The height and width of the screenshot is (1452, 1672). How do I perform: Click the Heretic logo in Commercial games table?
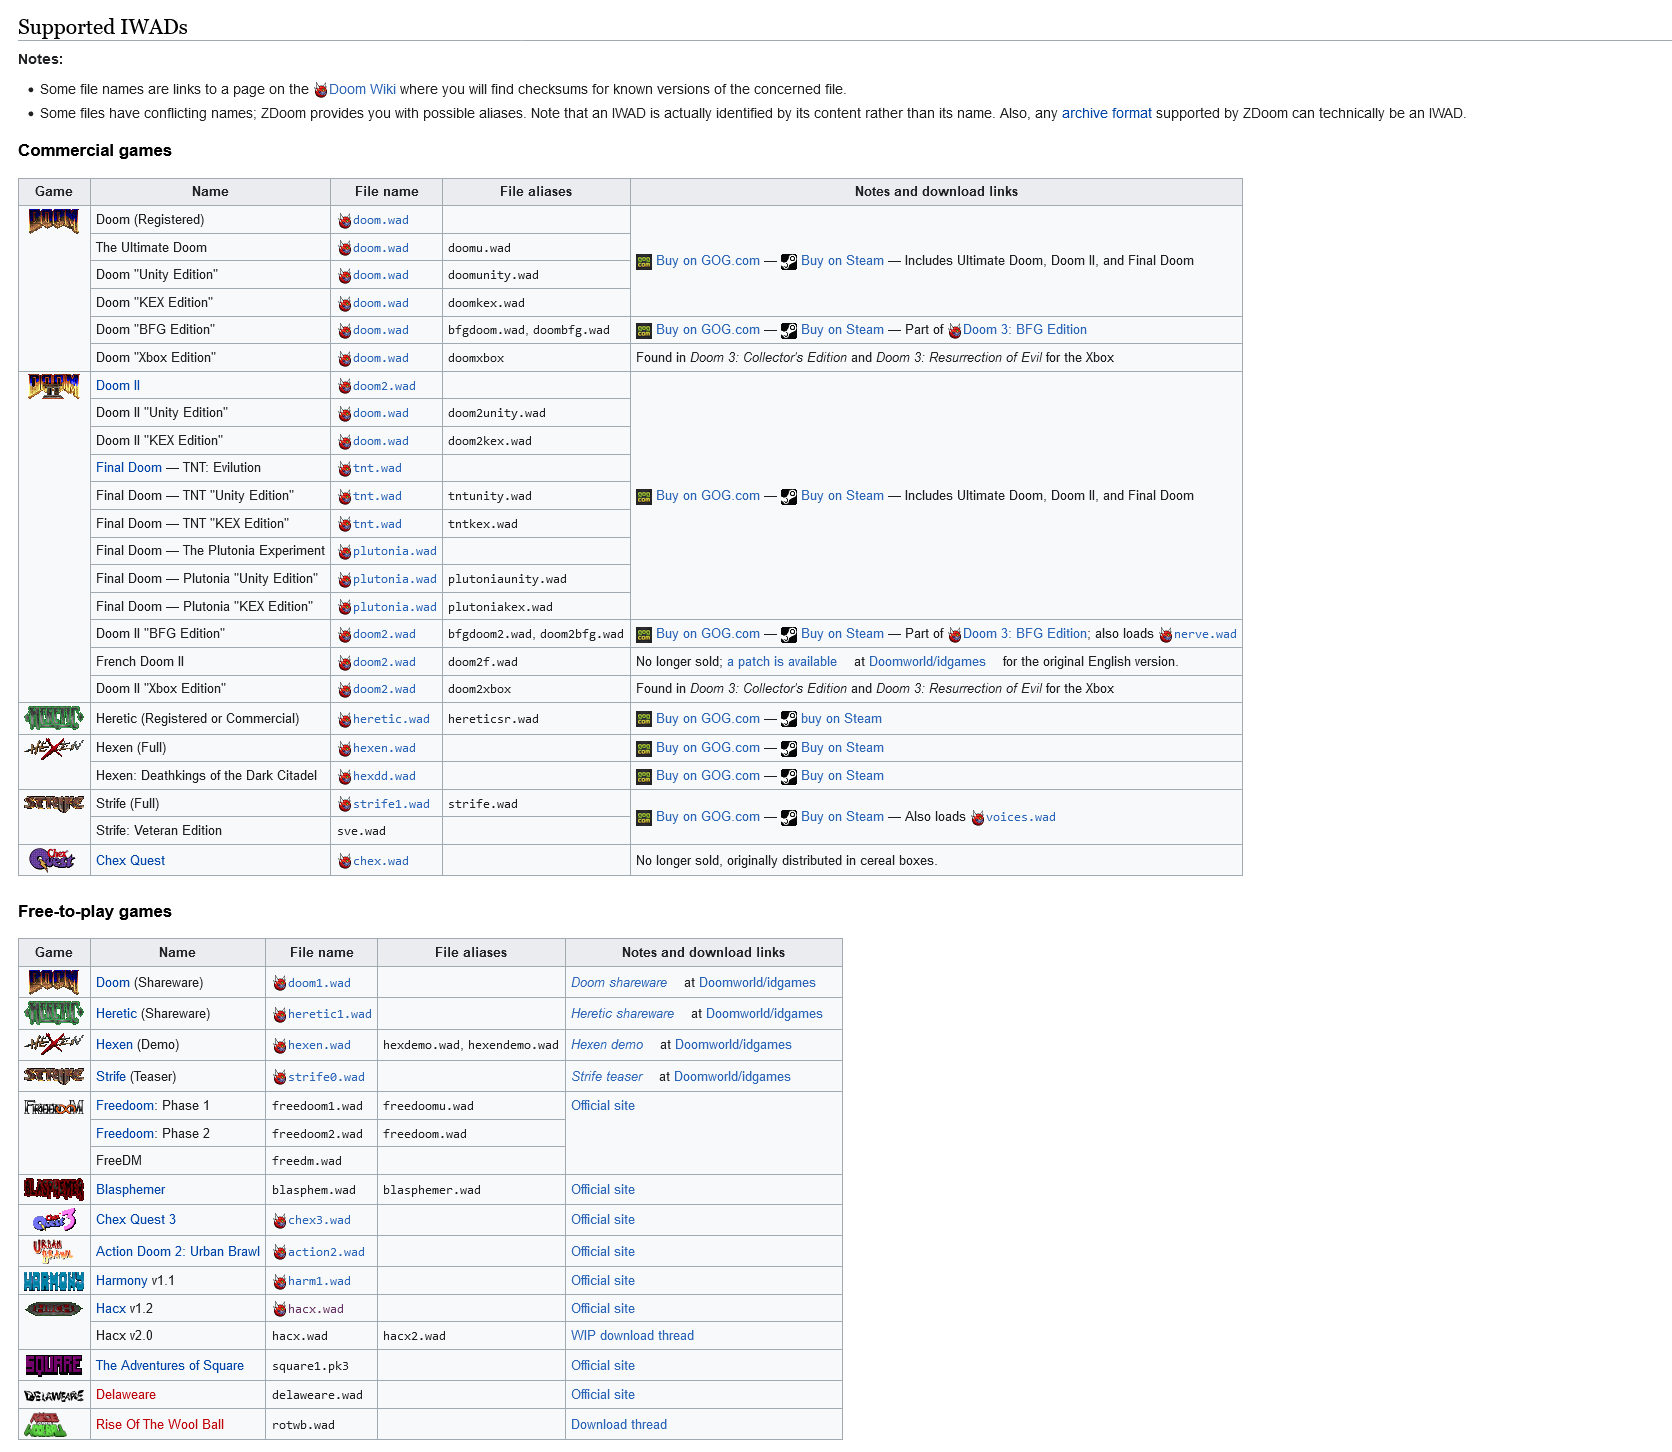(x=54, y=718)
